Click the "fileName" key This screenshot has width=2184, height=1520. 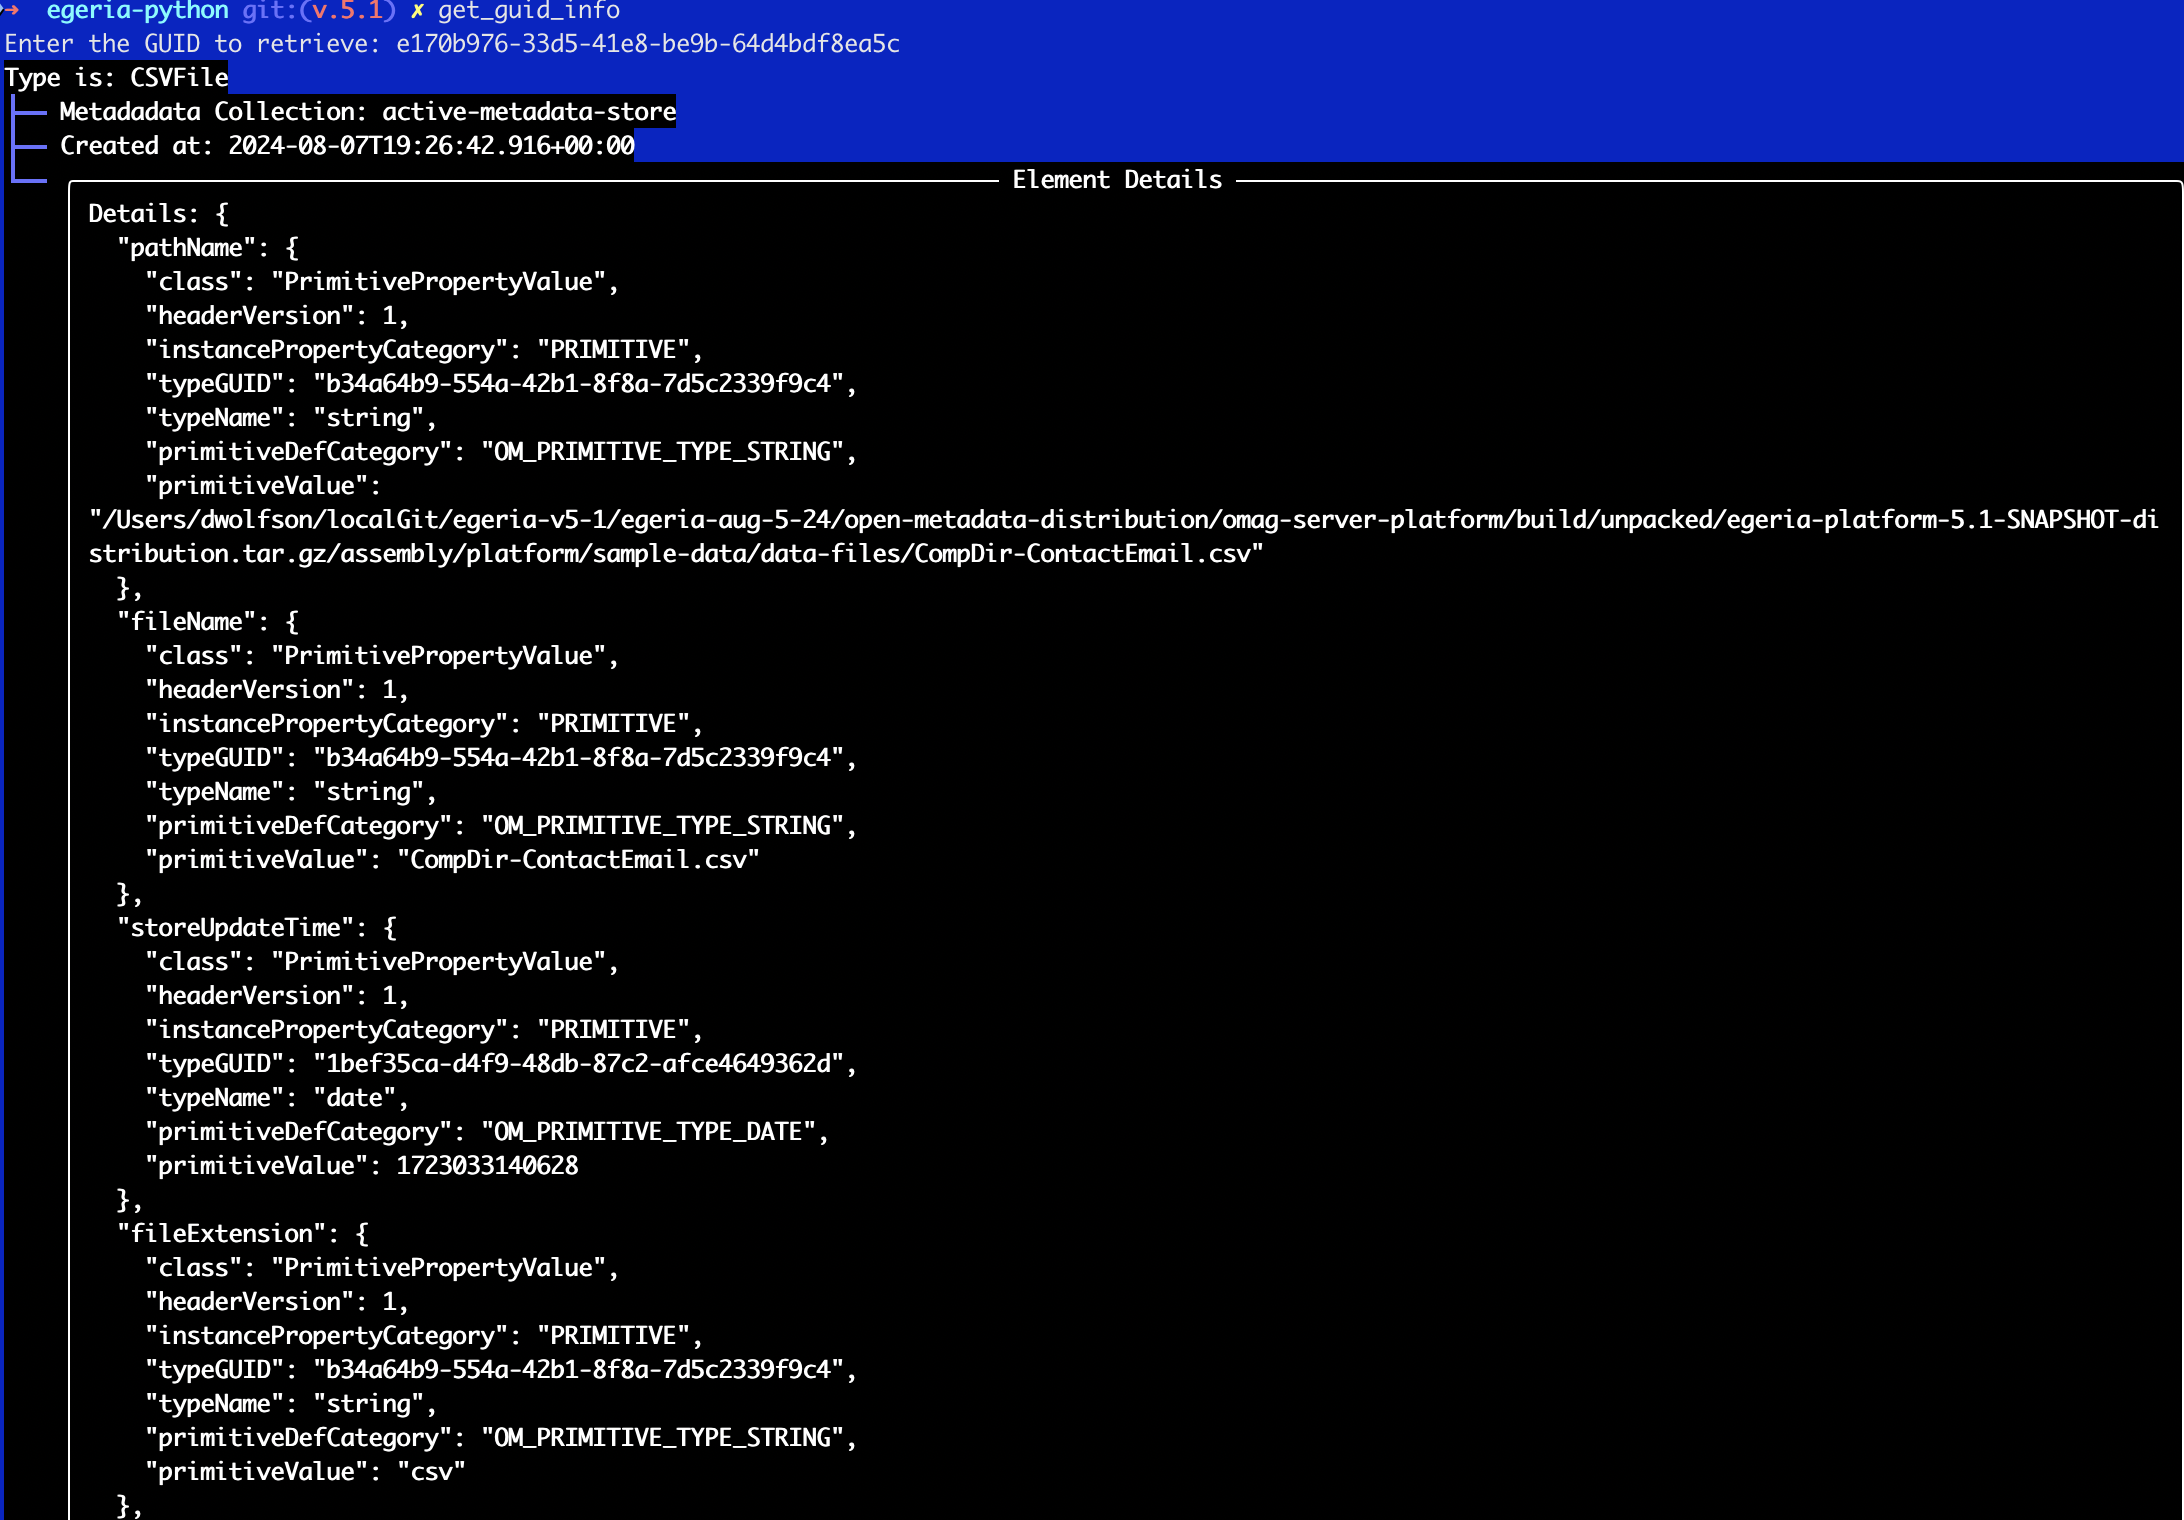click(186, 622)
